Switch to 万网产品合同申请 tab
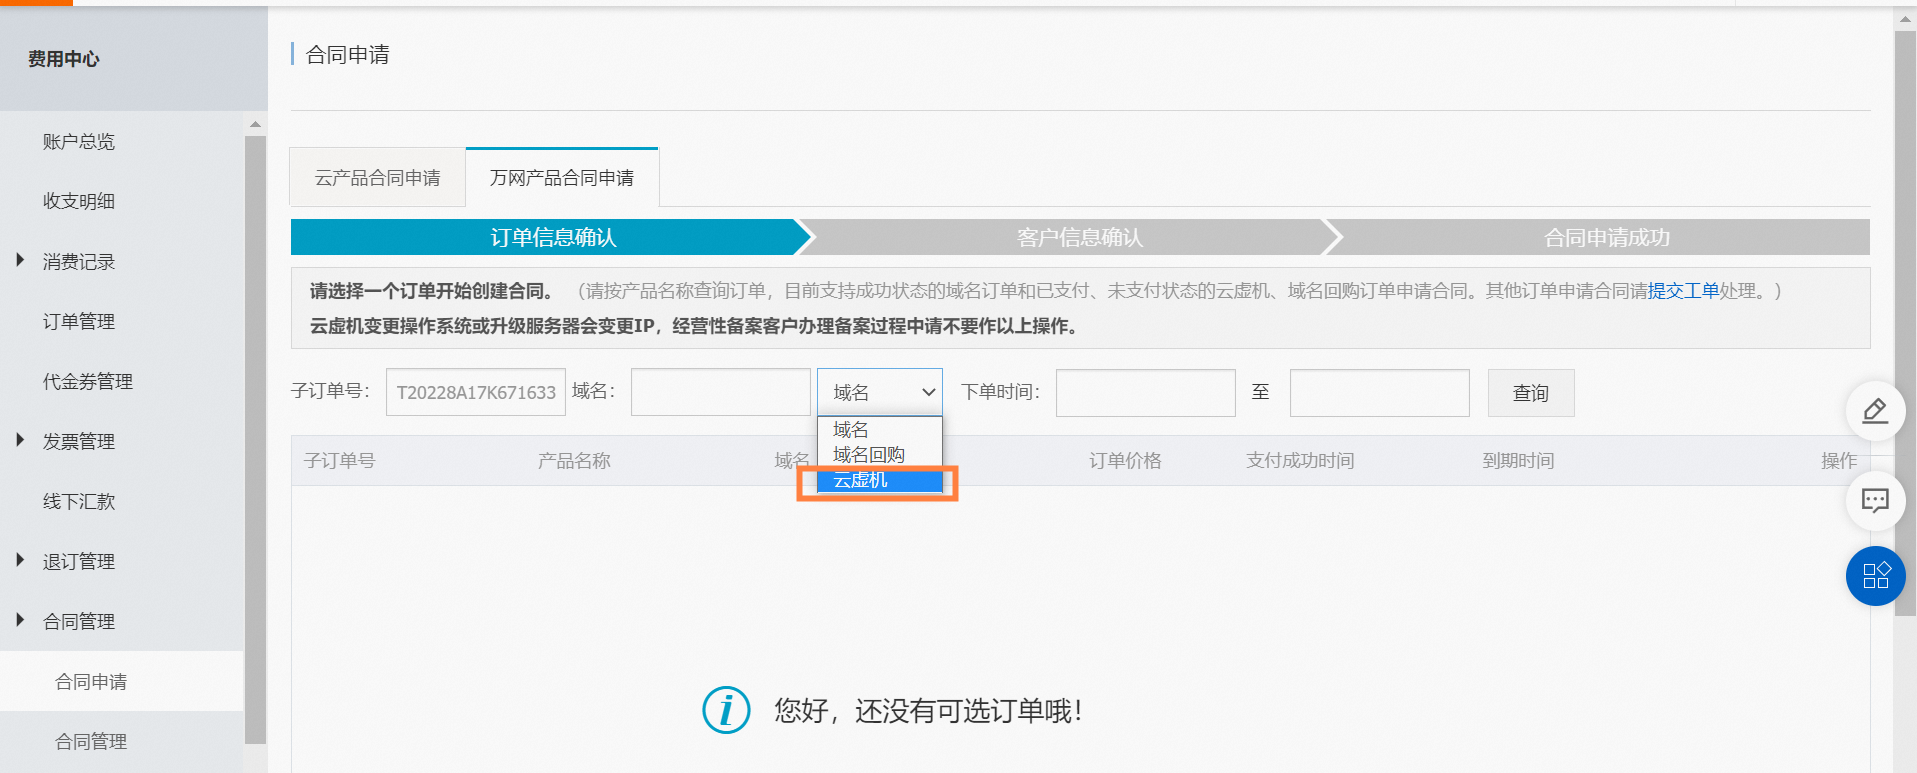The width and height of the screenshot is (1917, 773). (562, 178)
